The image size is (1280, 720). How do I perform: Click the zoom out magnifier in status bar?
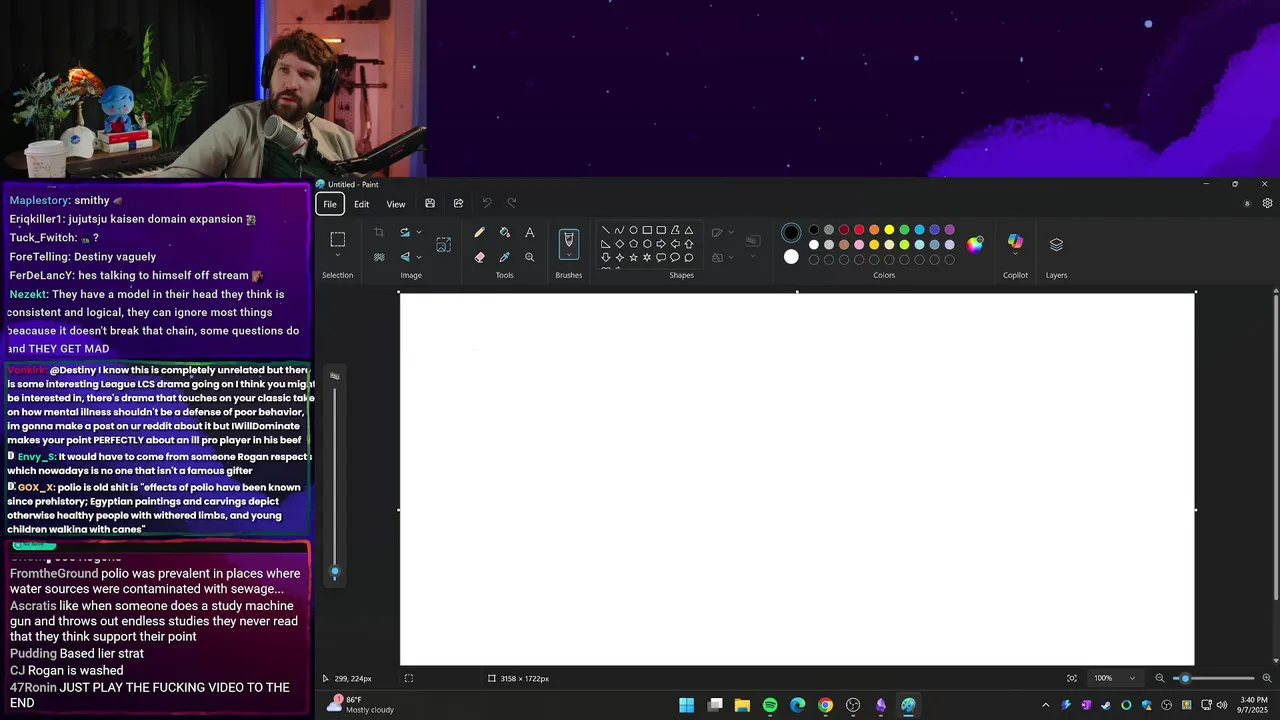coord(1160,678)
